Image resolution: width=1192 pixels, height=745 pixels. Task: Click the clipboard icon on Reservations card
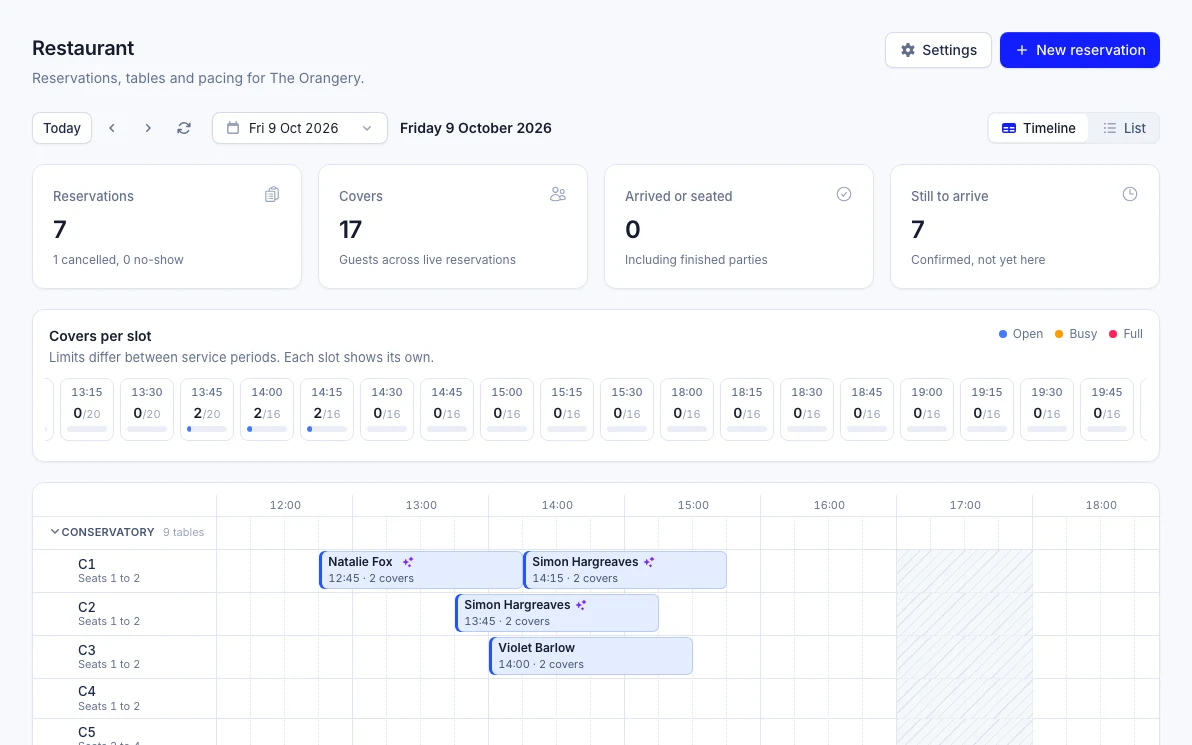point(271,195)
